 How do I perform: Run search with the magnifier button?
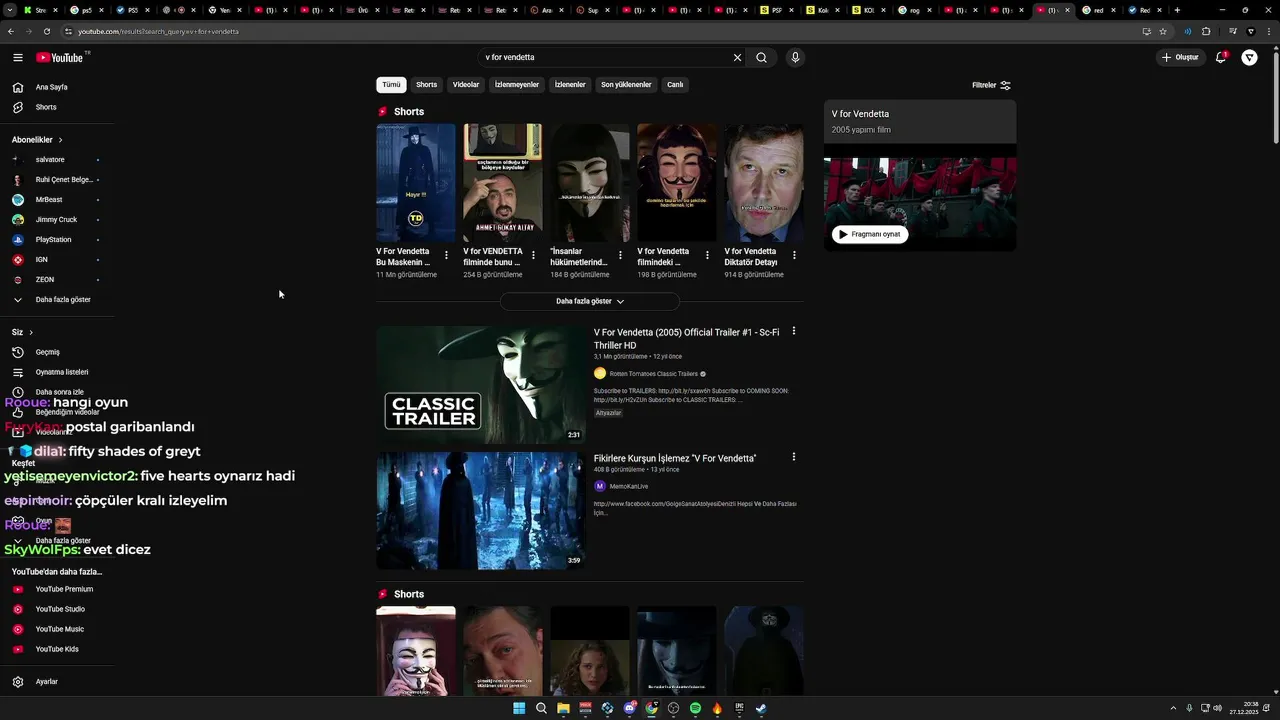[x=761, y=57]
